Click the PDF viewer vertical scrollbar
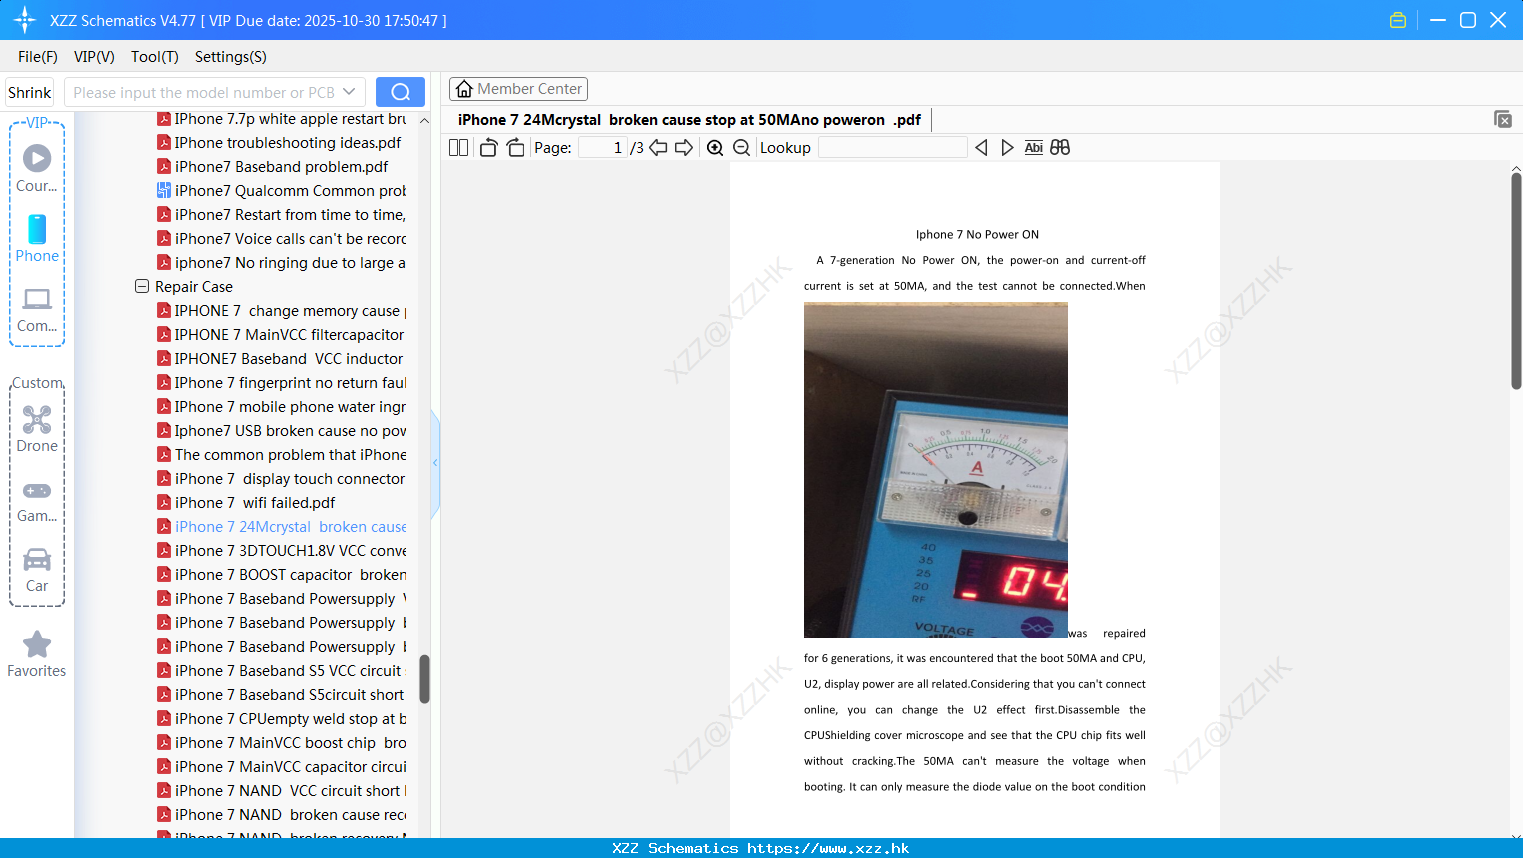This screenshot has width=1523, height=858. click(x=1516, y=281)
